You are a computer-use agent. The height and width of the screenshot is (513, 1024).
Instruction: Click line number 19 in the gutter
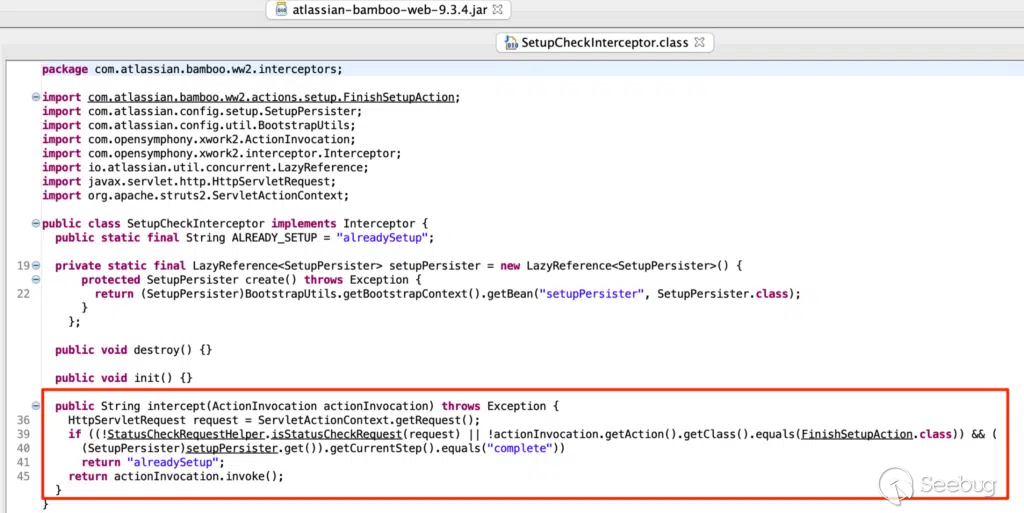point(23,266)
